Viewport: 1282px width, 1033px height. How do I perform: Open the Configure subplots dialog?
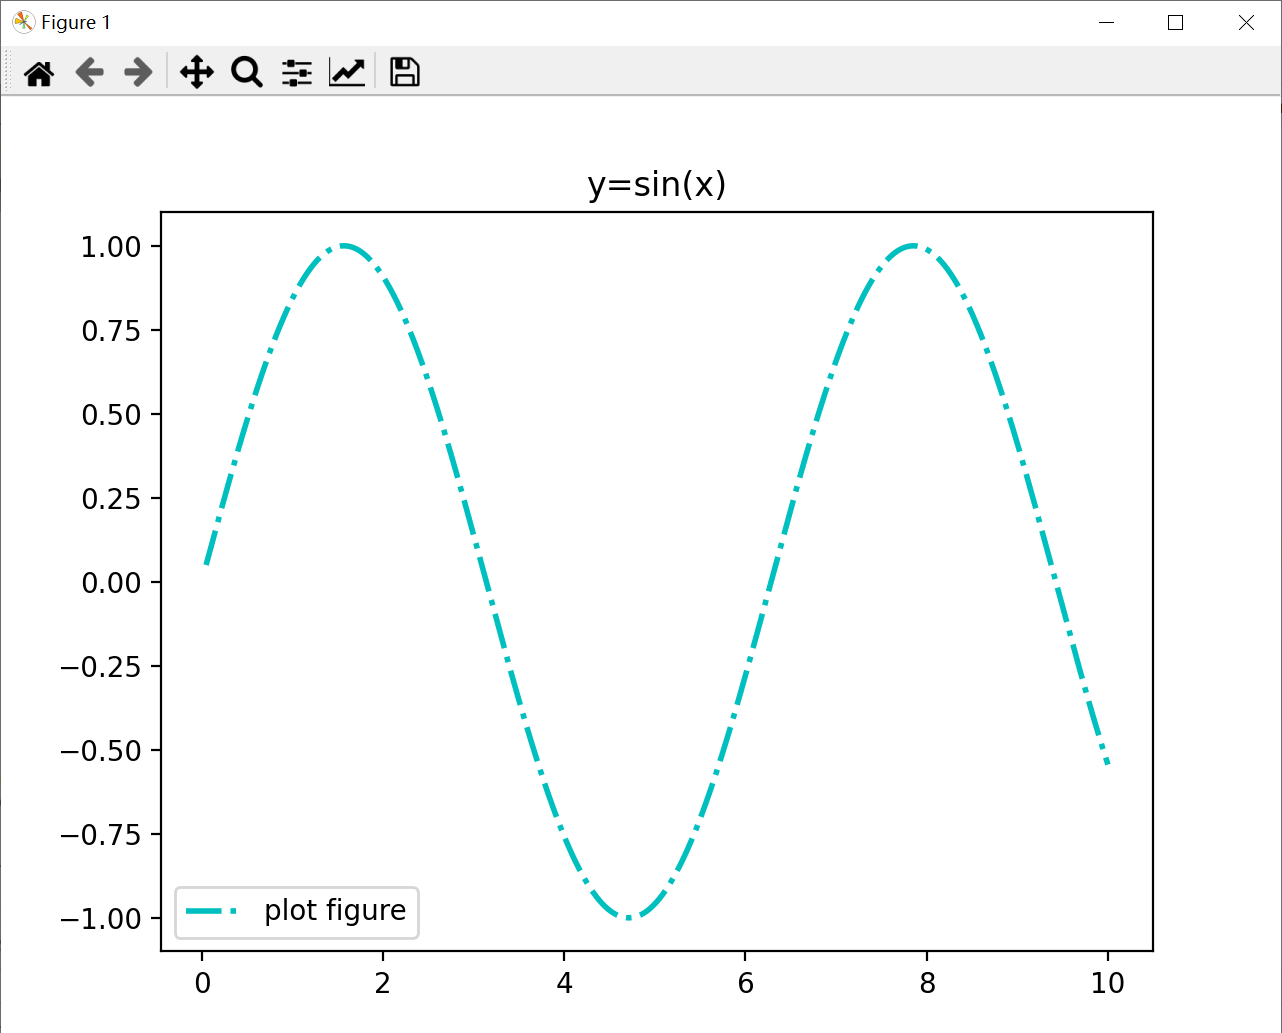(297, 72)
